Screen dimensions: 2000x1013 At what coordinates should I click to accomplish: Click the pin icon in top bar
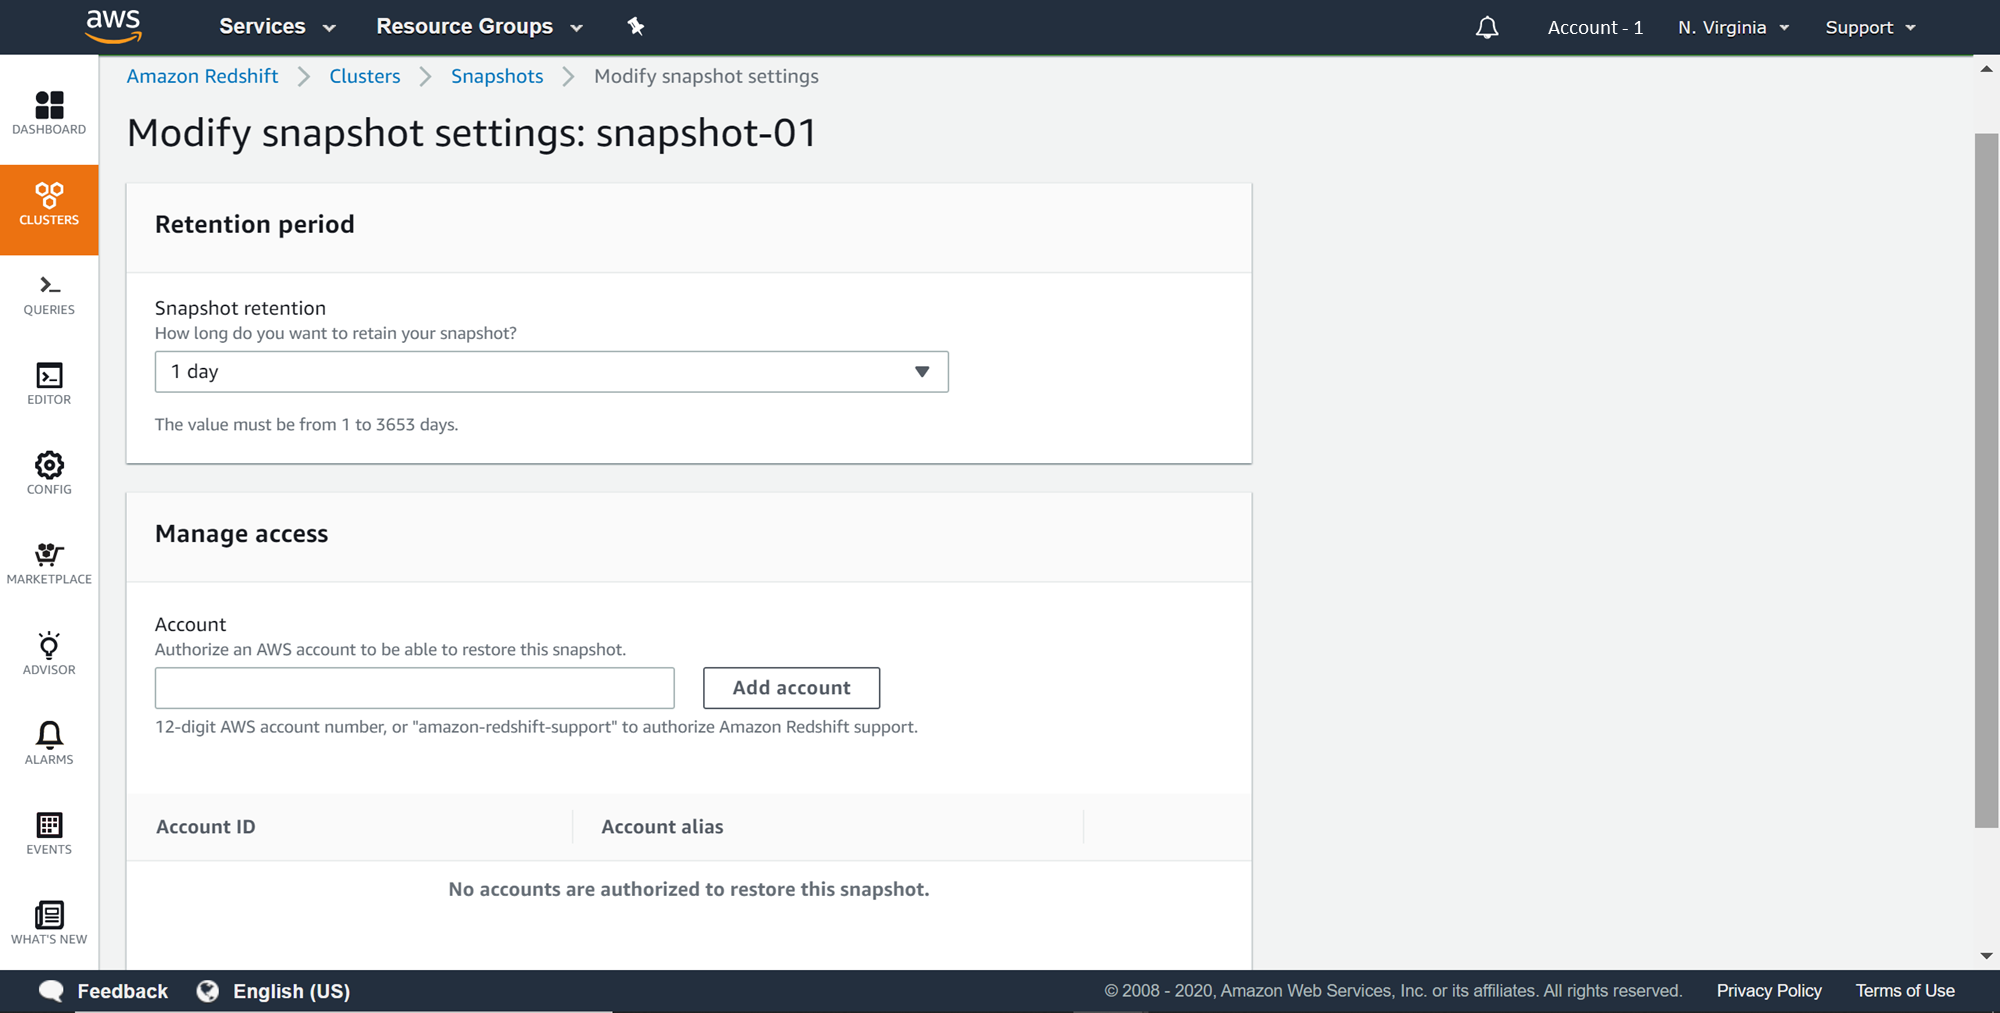point(636,27)
